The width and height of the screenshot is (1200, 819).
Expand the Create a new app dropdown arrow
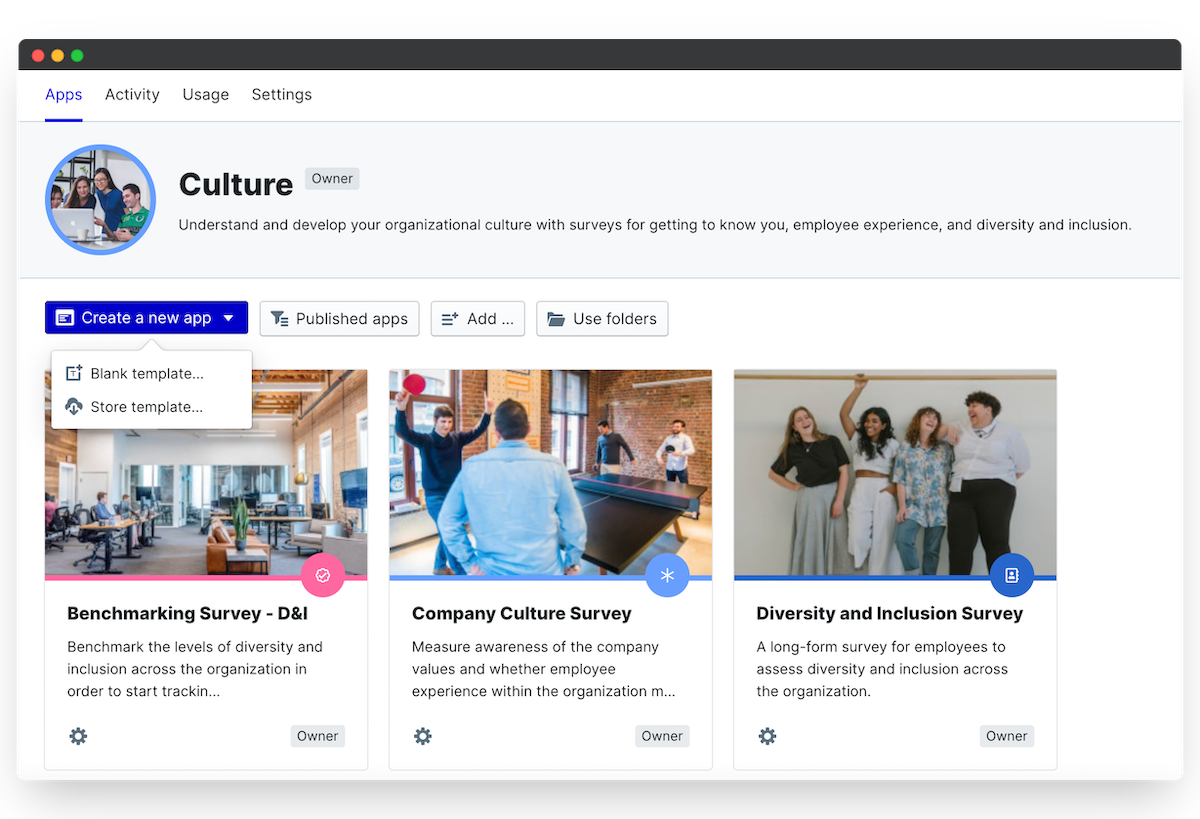(x=228, y=318)
